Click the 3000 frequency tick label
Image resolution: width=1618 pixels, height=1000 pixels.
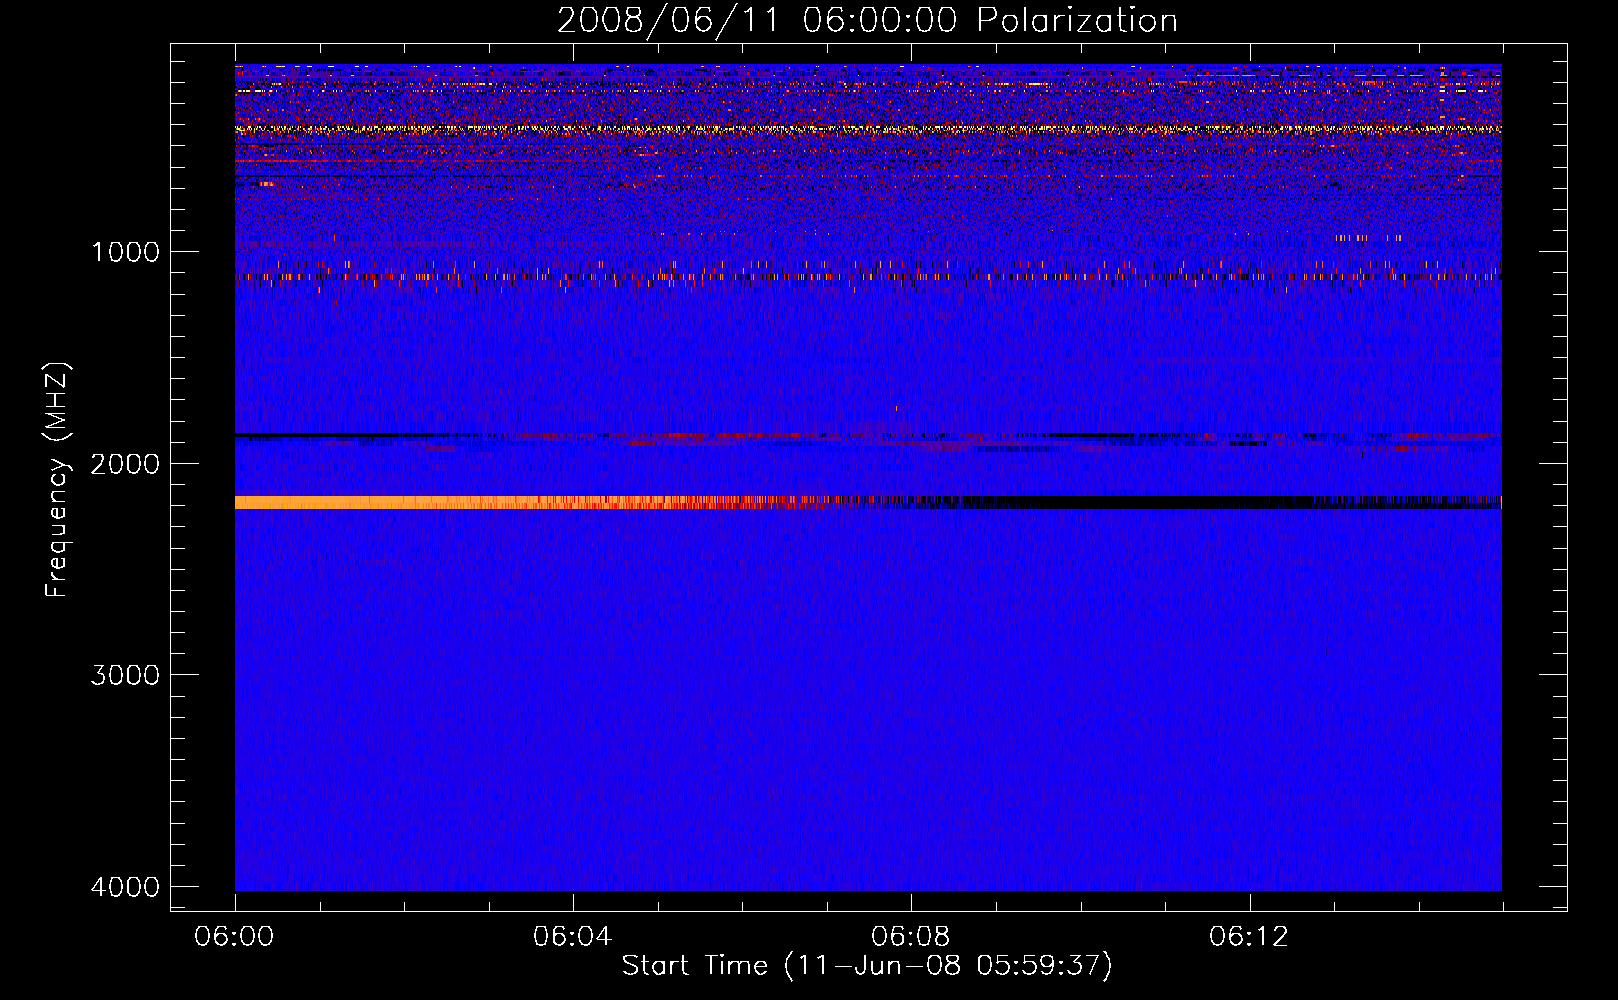(x=125, y=675)
